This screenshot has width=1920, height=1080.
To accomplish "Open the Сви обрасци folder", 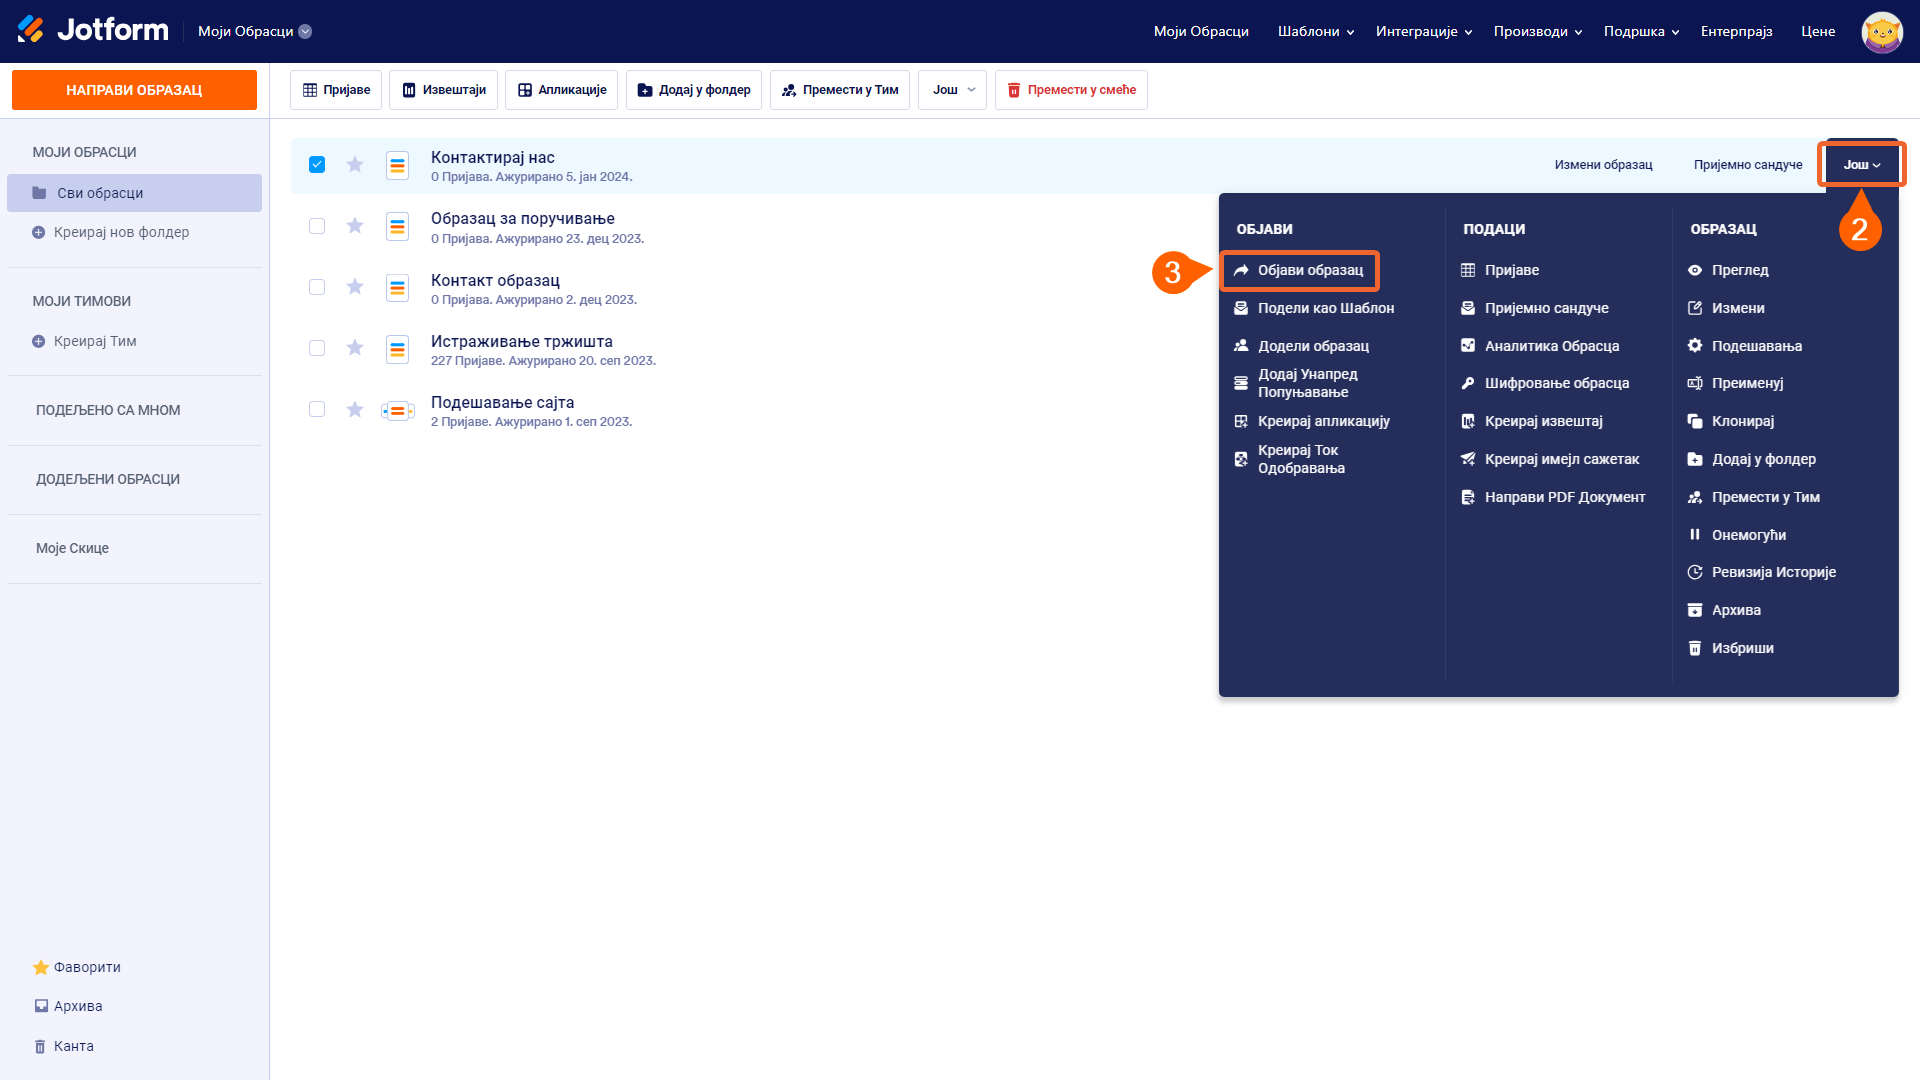I will [x=100, y=193].
